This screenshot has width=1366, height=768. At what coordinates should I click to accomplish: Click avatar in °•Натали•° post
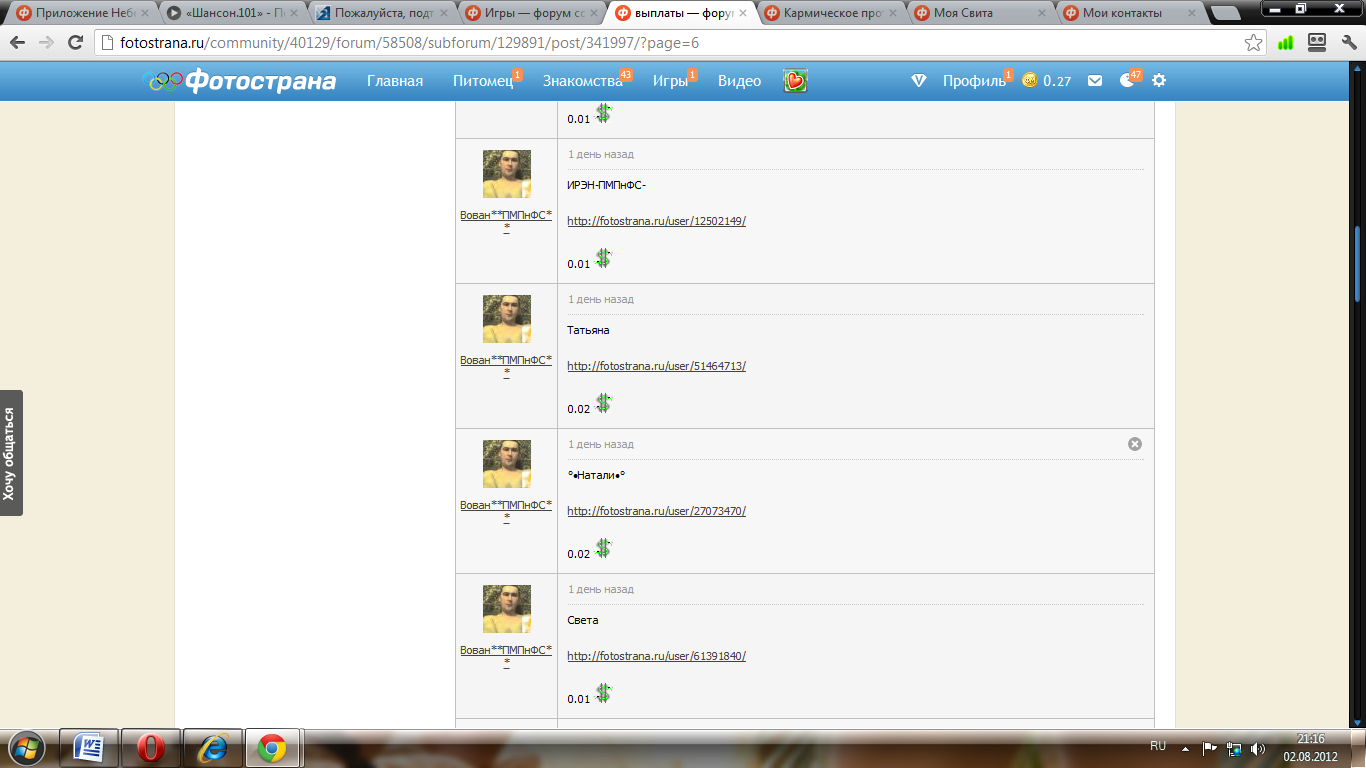(x=506, y=464)
